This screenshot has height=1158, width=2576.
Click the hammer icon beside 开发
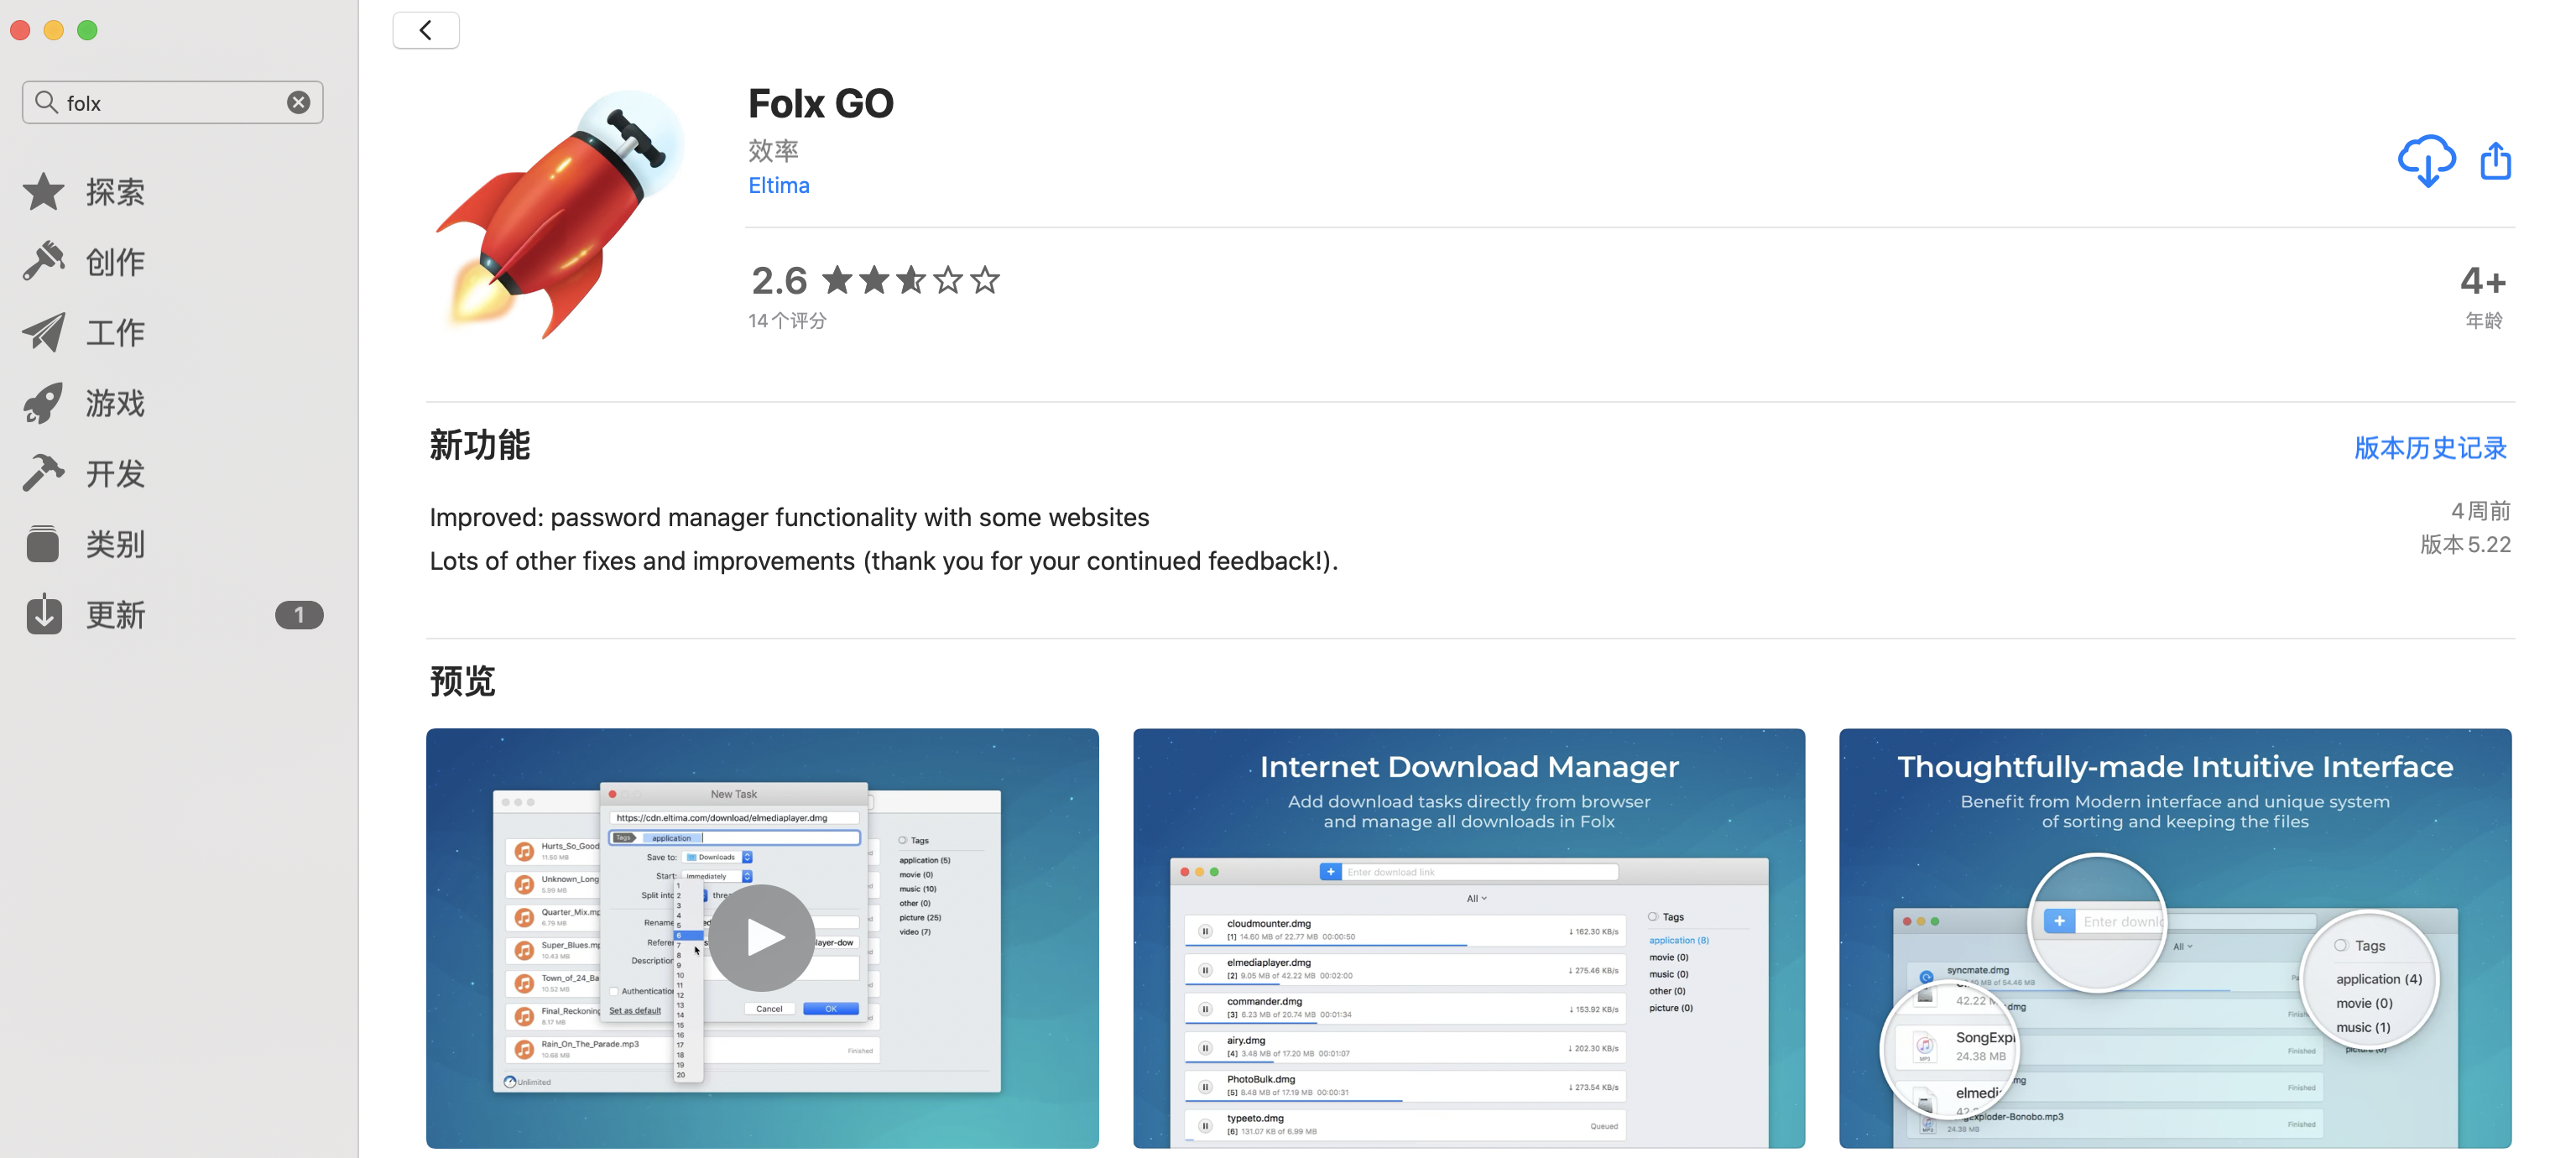point(43,473)
